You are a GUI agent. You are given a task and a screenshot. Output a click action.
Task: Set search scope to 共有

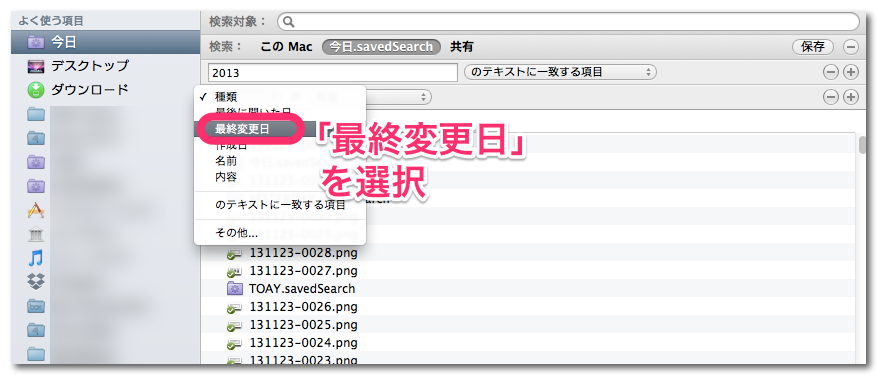point(461,47)
